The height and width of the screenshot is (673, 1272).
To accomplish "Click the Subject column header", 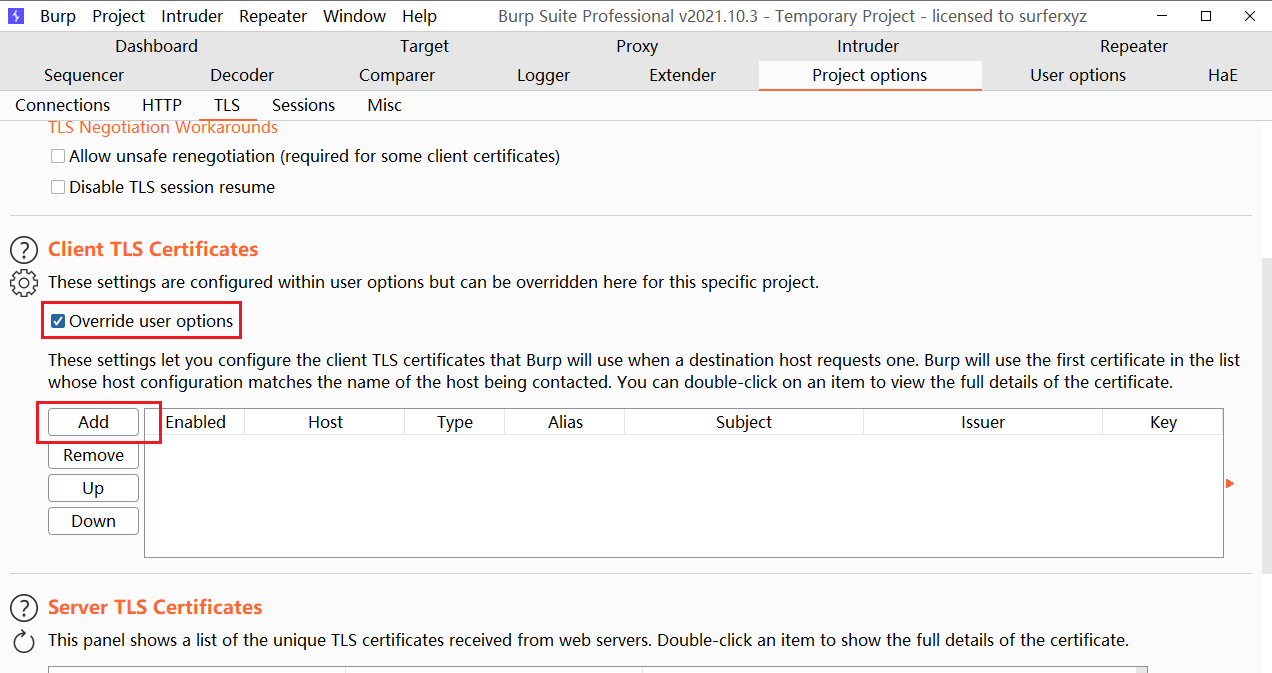I will 743,422.
